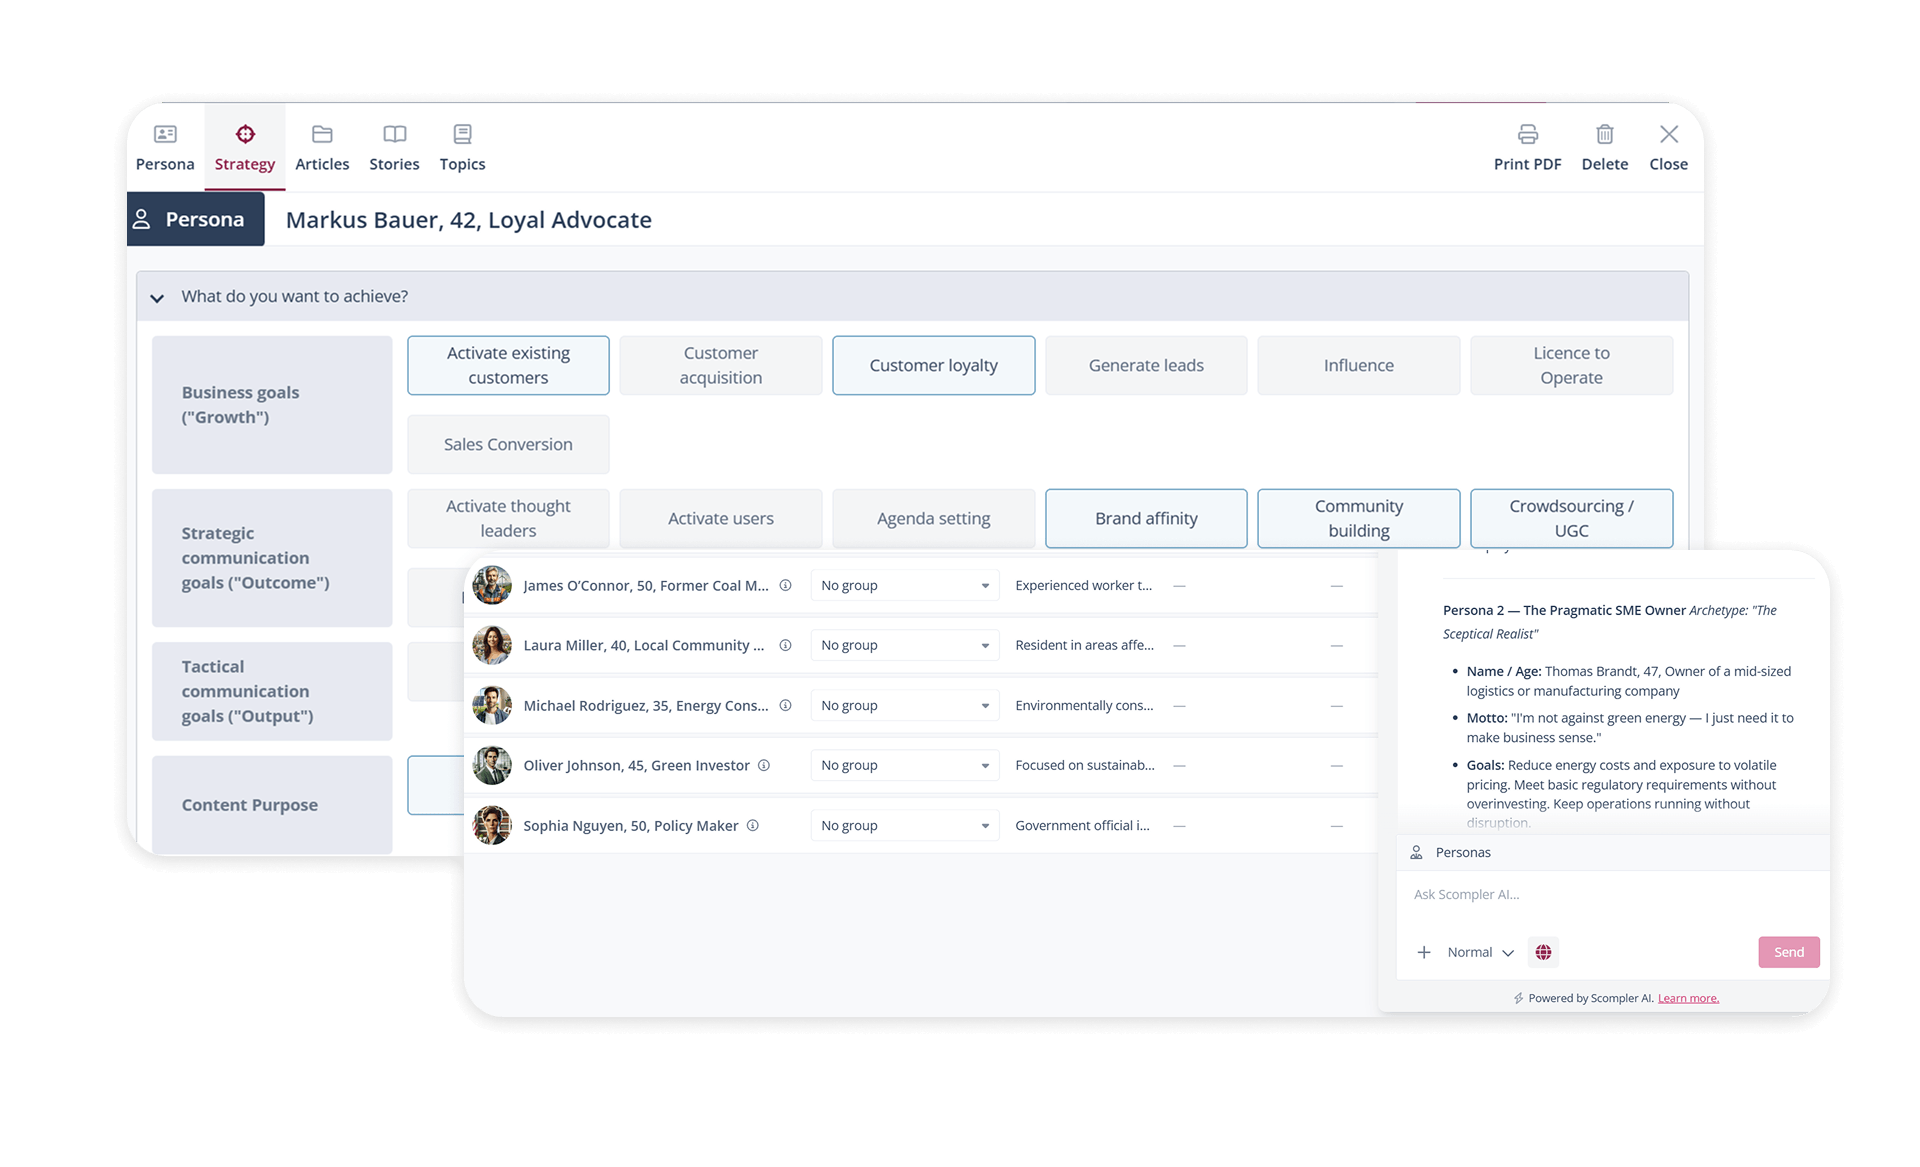Click info icon beside Sophia Nguyen
1920x1167 pixels.
click(x=753, y=825)
